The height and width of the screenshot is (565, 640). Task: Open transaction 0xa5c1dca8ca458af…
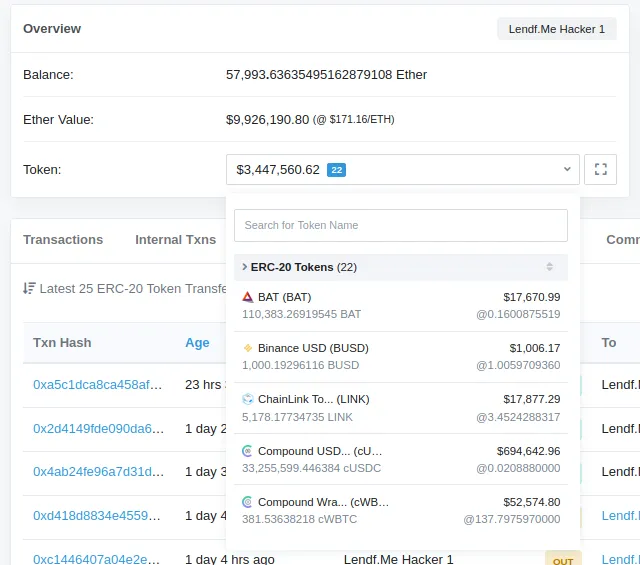[98, 385]
